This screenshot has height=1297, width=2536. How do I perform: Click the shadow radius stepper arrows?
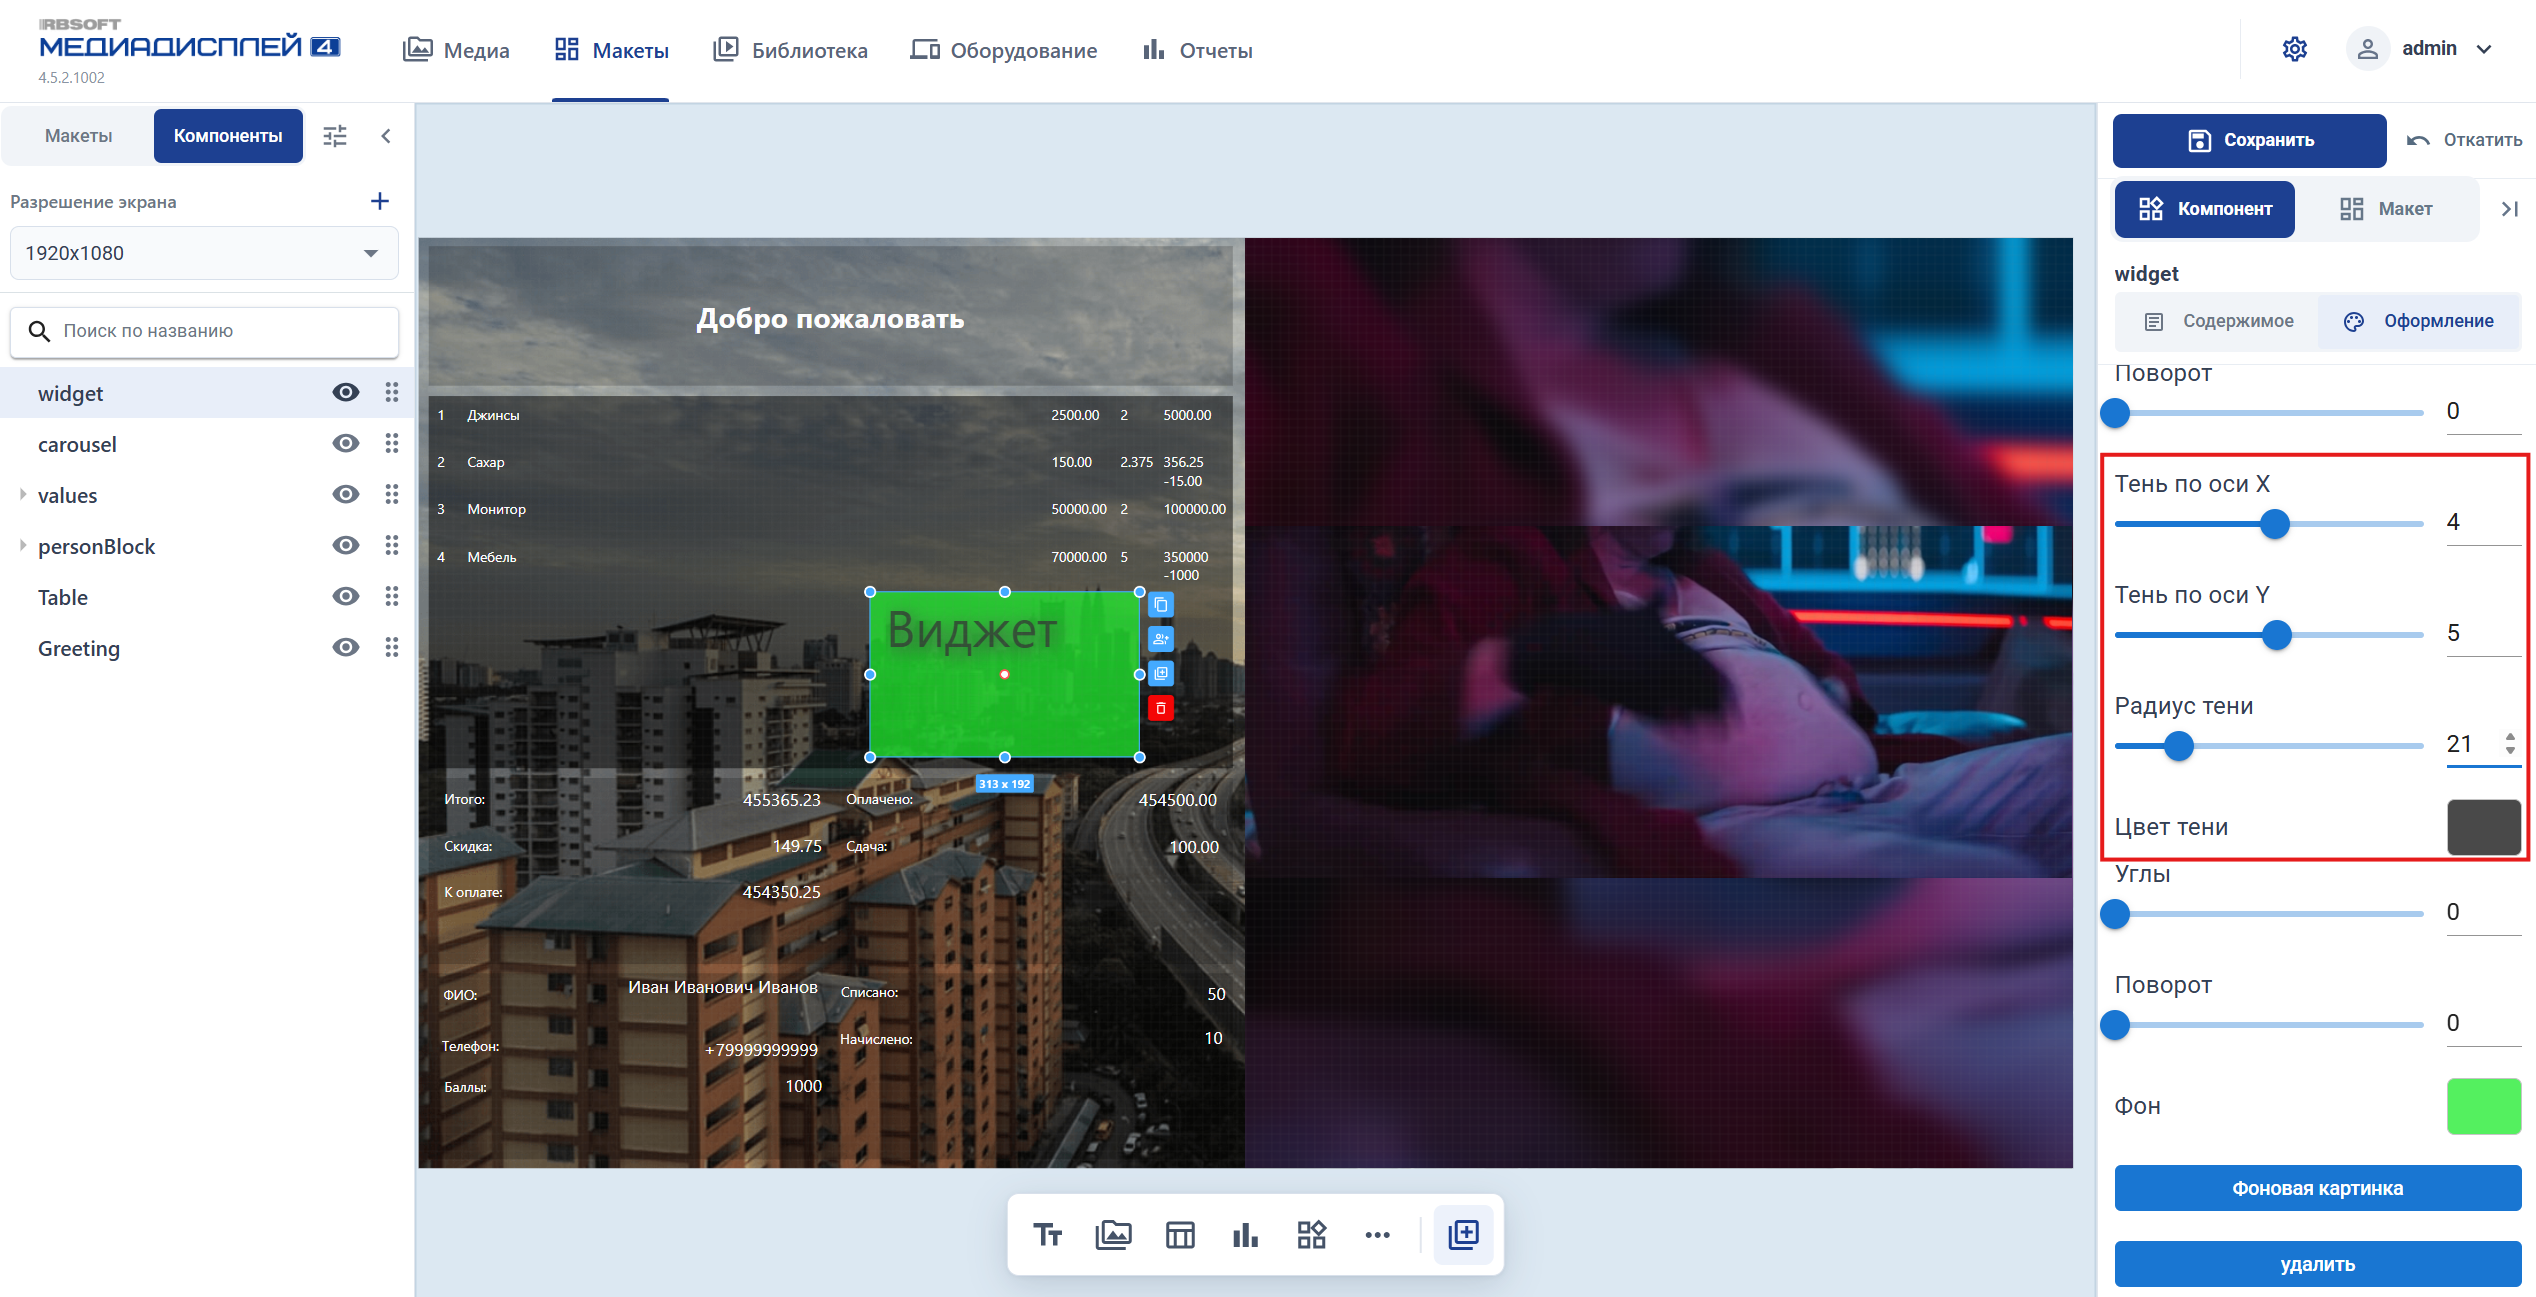2510,743
